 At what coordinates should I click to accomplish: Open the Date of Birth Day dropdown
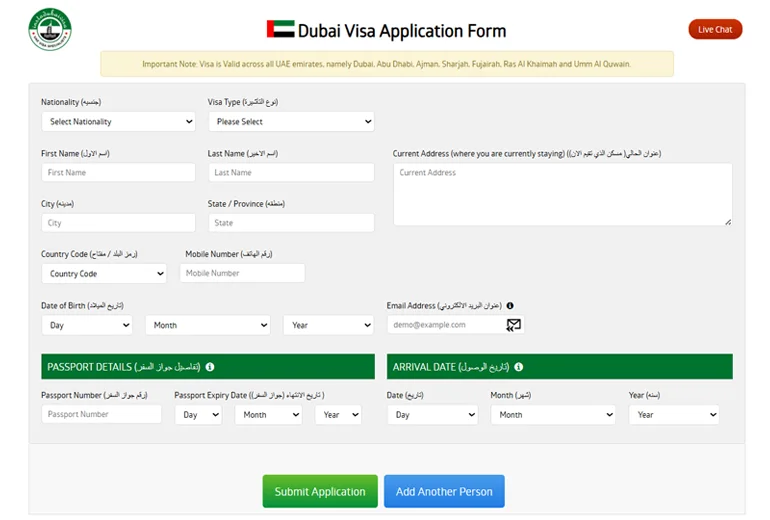(87, 325)
